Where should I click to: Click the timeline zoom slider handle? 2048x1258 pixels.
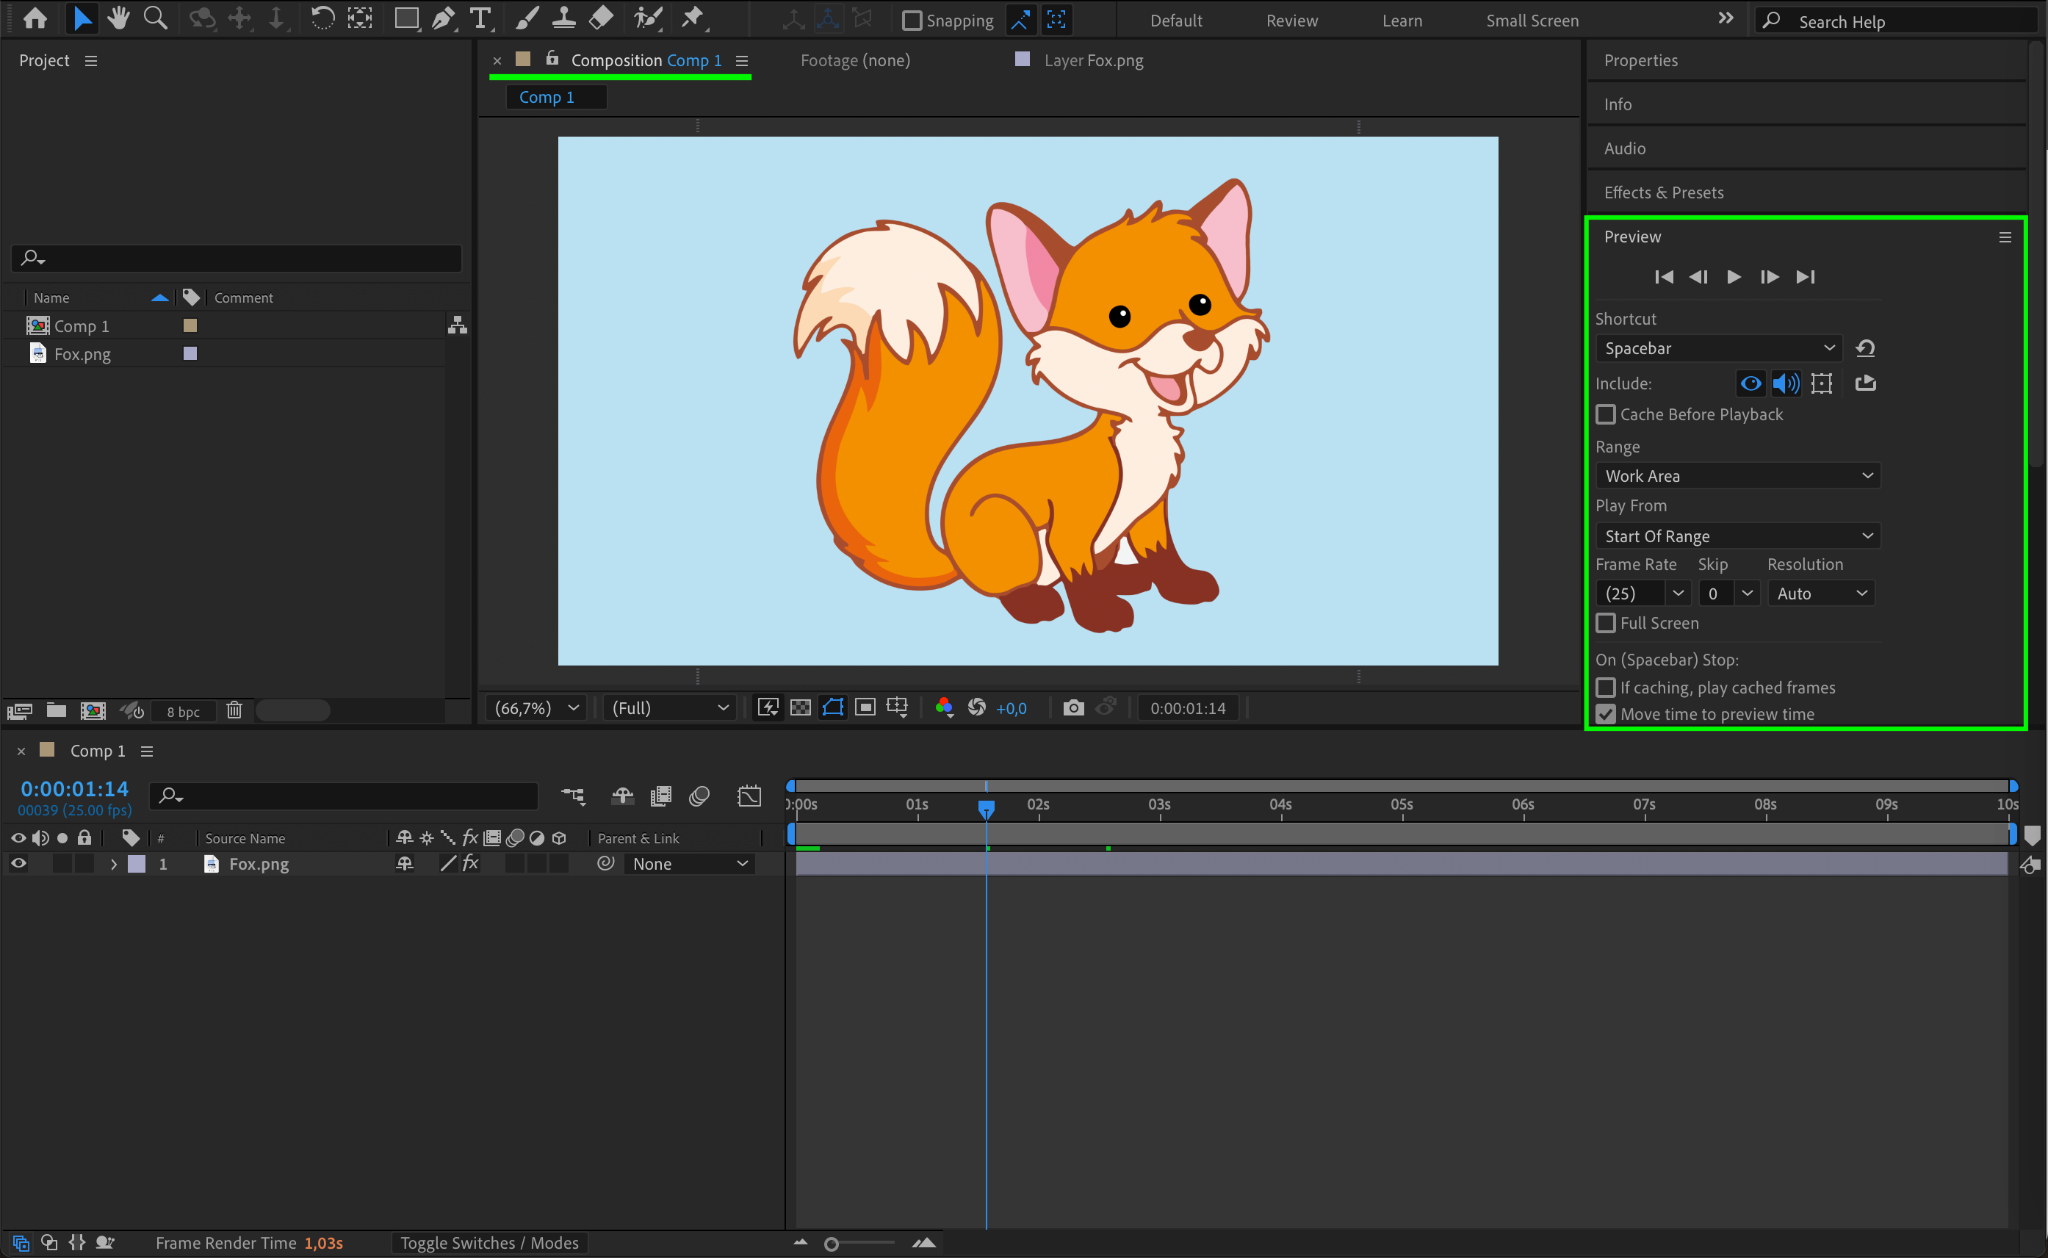pos(831,1244)
